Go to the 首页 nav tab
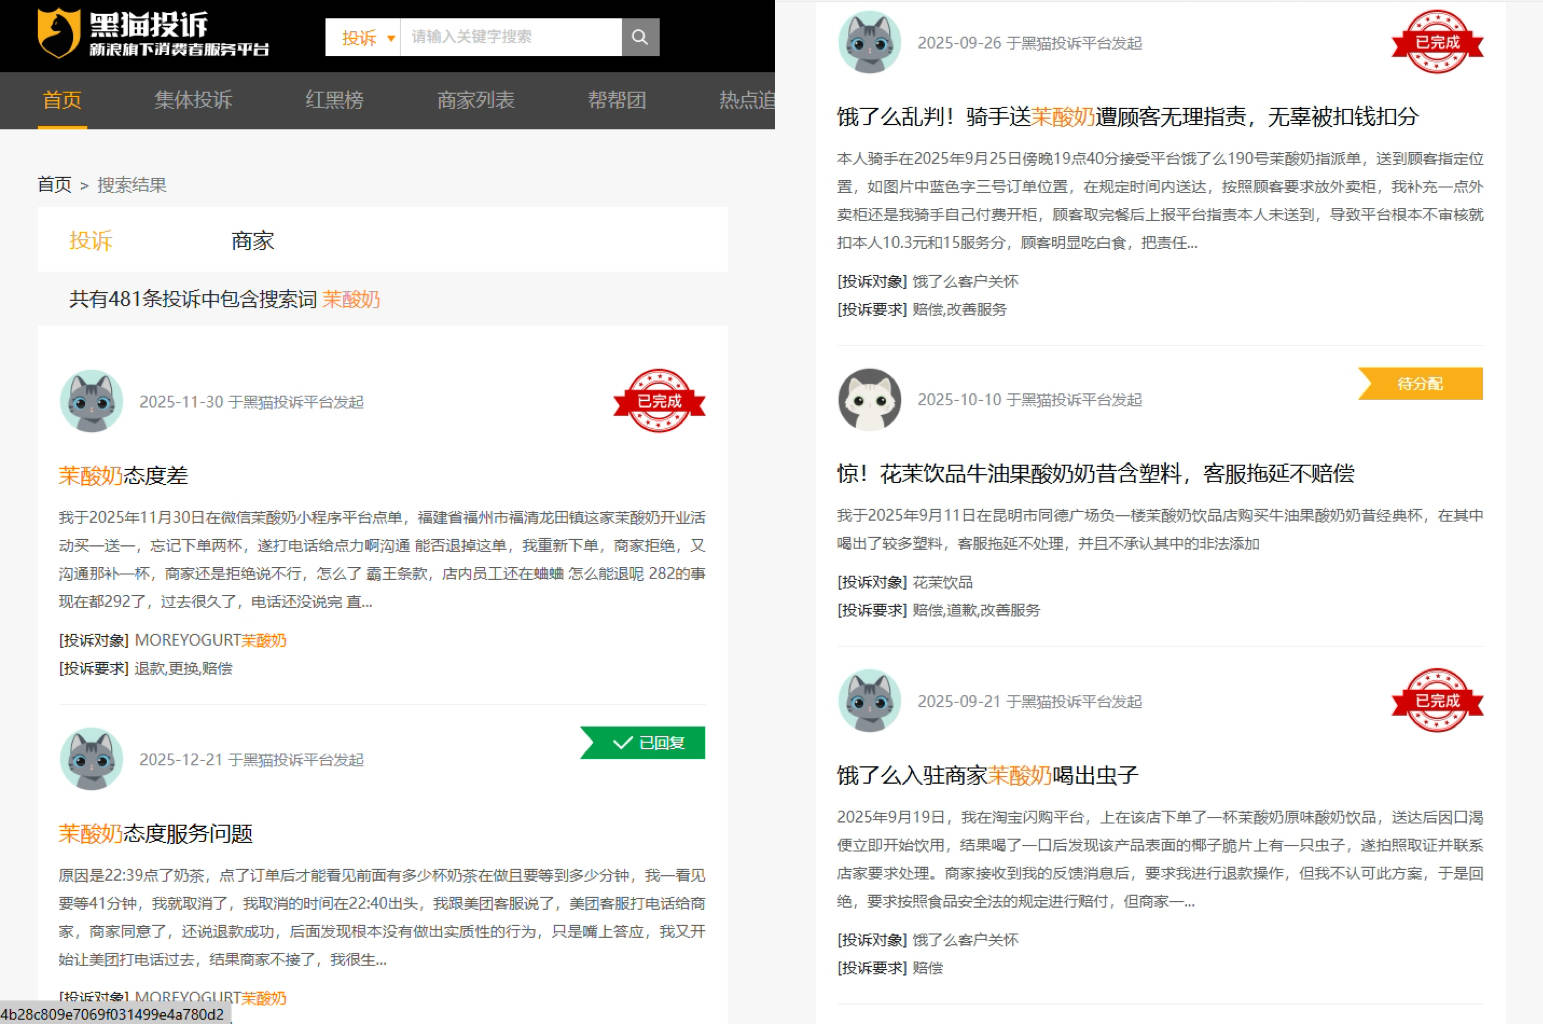1543x1024 pixels. (62, 100)
